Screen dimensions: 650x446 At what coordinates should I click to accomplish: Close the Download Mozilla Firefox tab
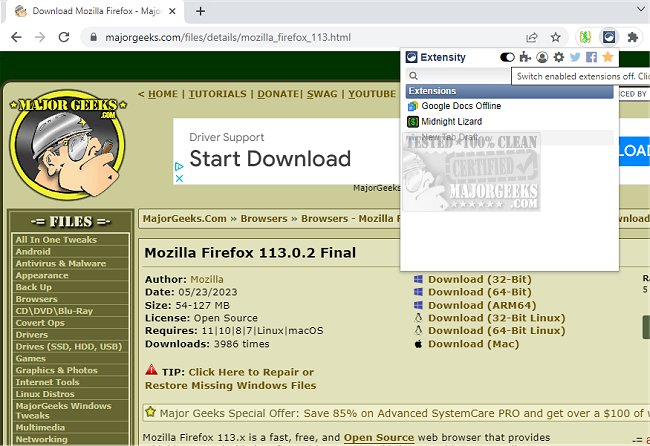coord(172,11)
